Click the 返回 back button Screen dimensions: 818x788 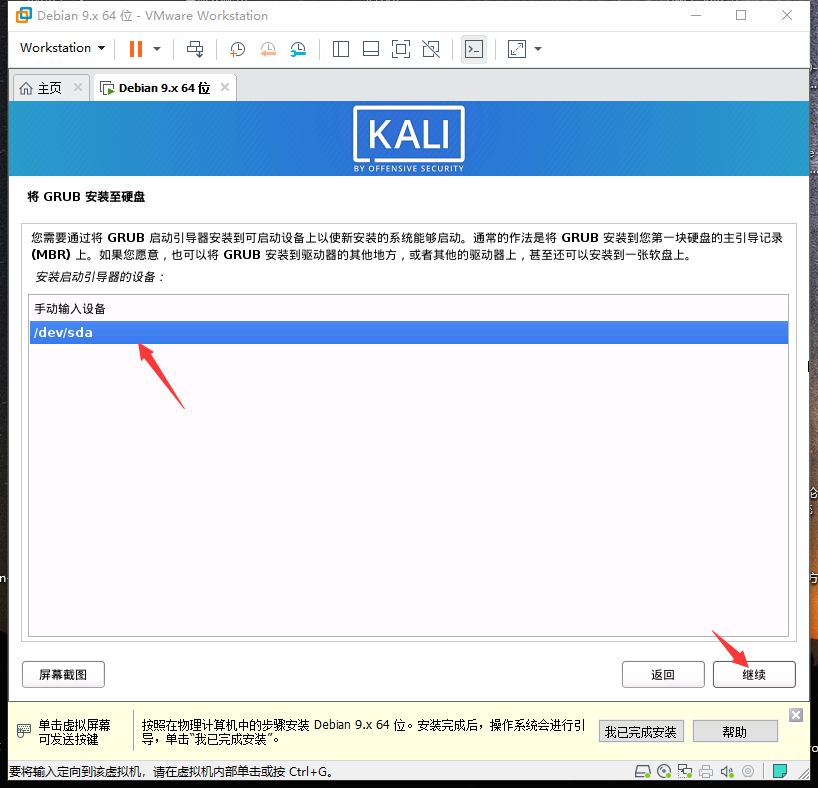coord(663,675)
